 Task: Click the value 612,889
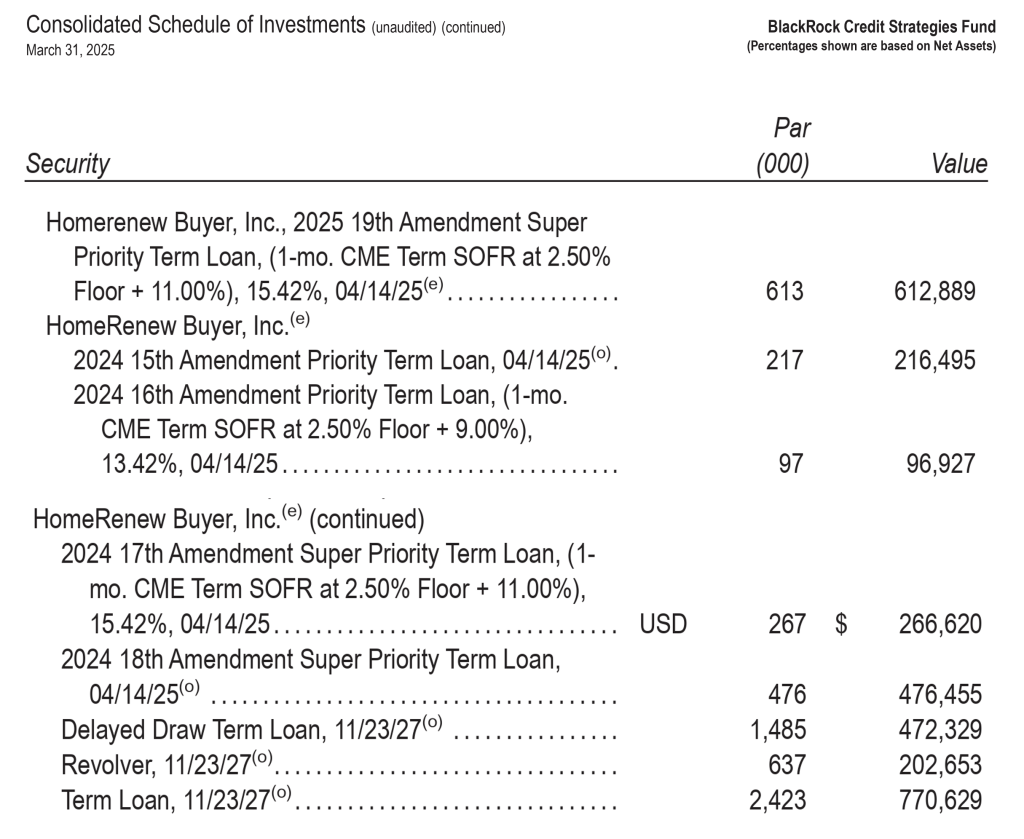[x=935, y=291]
